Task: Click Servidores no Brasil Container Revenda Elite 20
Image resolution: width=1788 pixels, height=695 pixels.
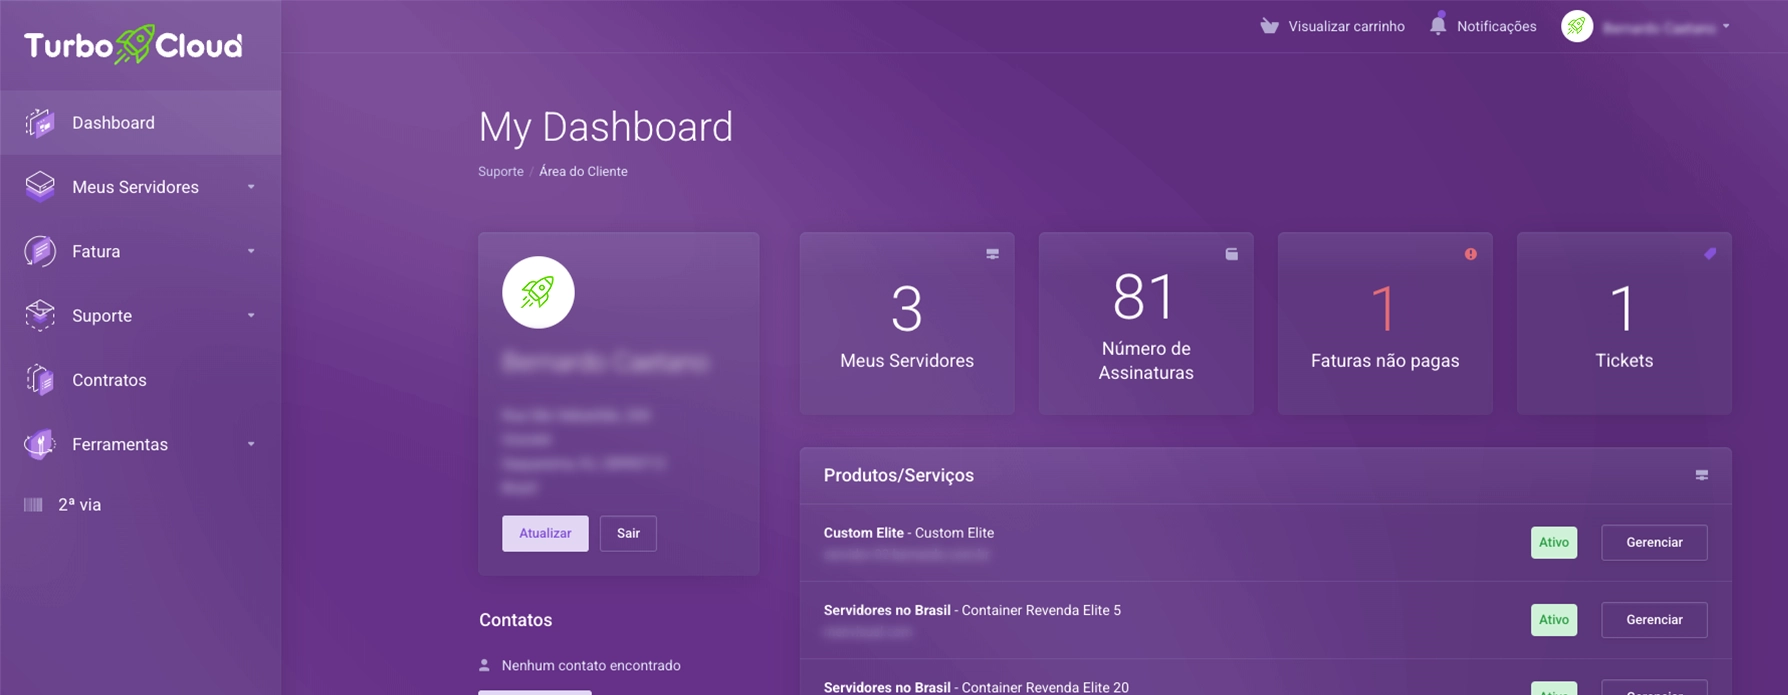Action: point(976,687)
